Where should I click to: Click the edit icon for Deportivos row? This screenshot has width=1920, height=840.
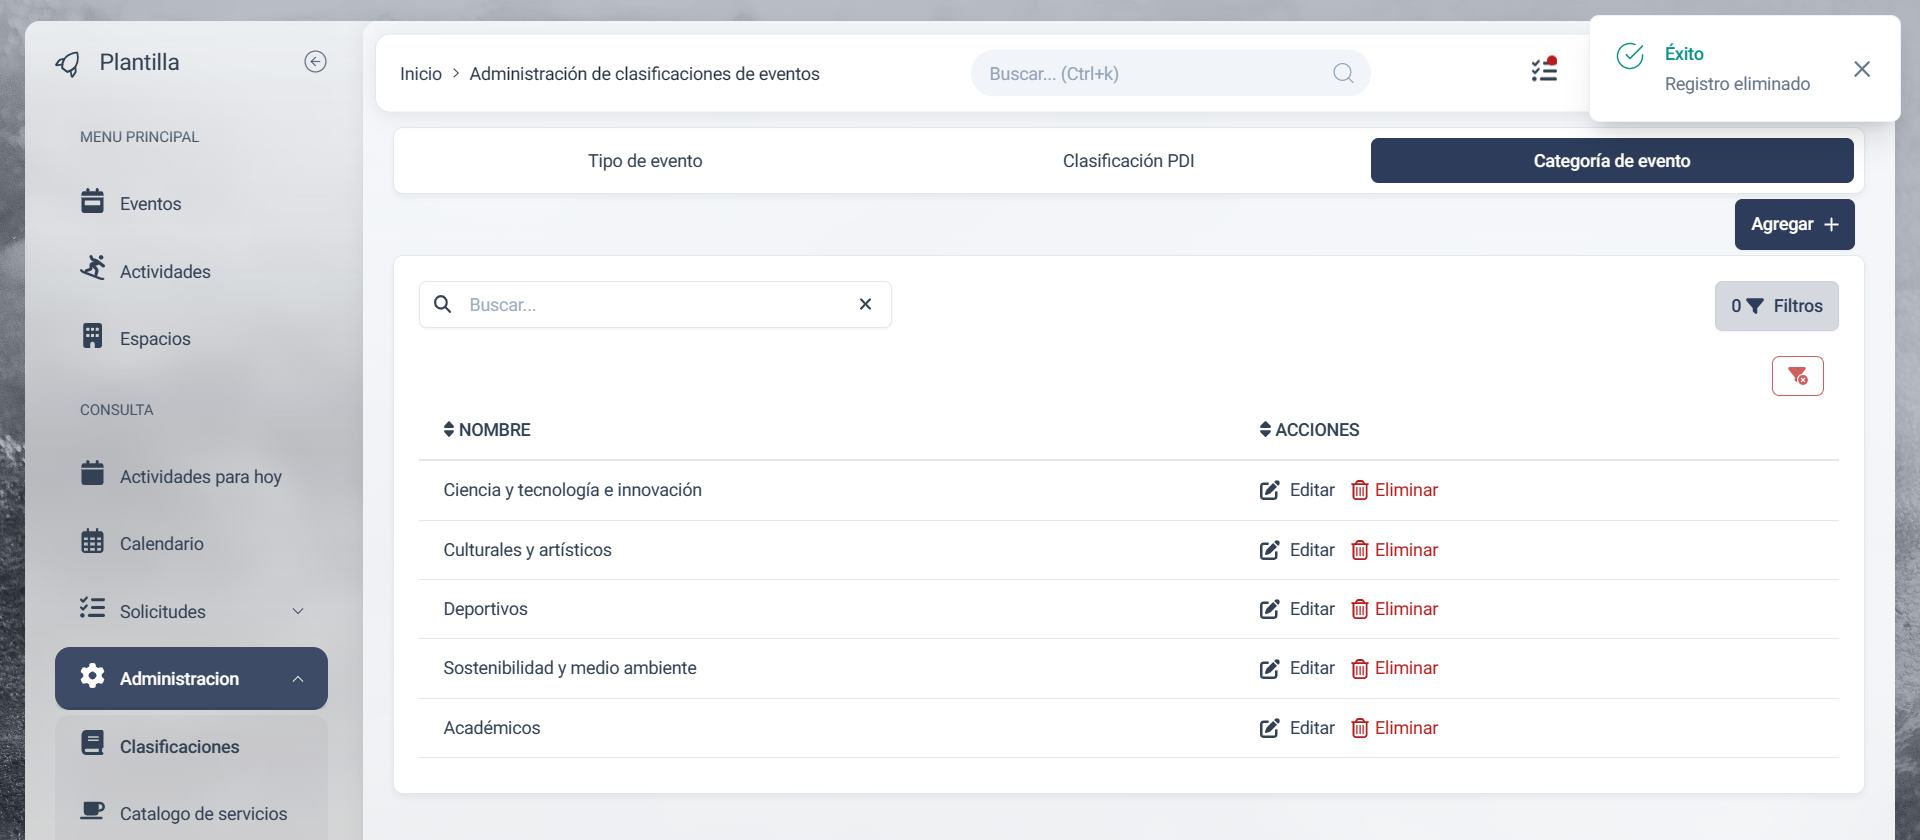coord(1269,609)
